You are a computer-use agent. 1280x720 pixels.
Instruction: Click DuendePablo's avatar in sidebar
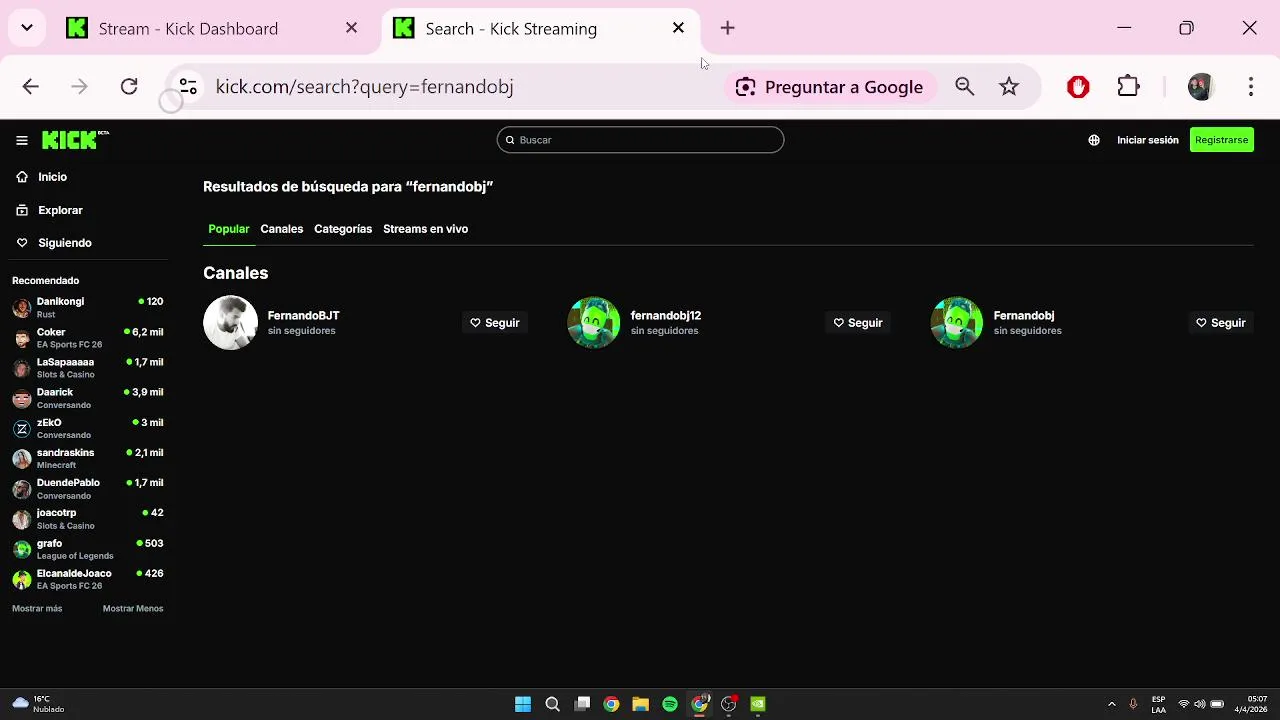pos(22,489)
